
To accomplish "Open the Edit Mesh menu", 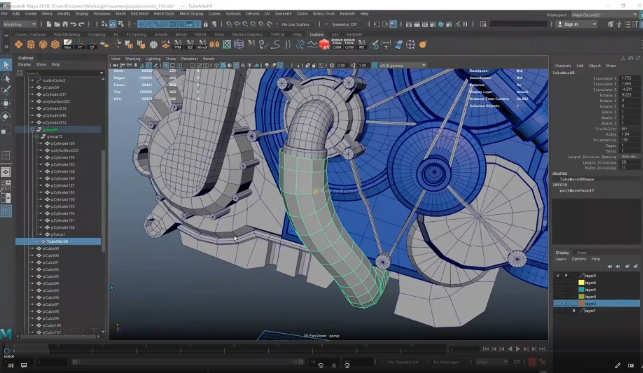I will (x=140, y=14).
